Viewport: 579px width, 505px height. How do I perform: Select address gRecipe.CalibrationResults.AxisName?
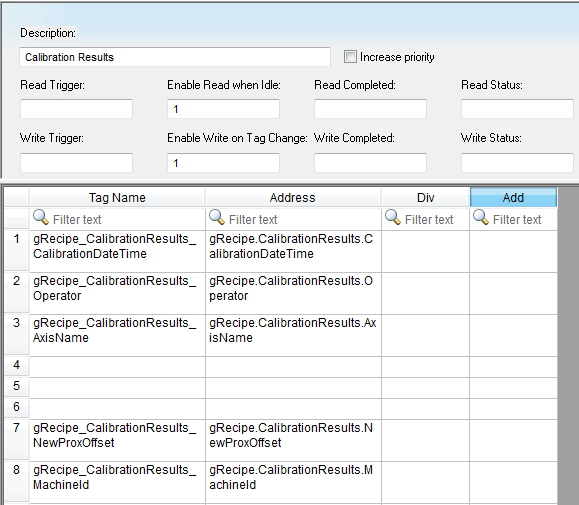pos(293,336)
